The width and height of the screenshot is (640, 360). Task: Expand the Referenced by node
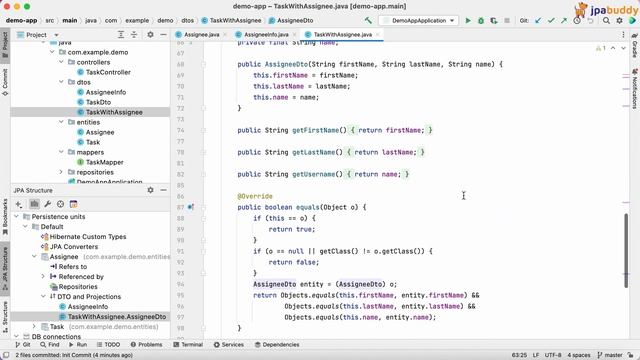pos(43,276)
